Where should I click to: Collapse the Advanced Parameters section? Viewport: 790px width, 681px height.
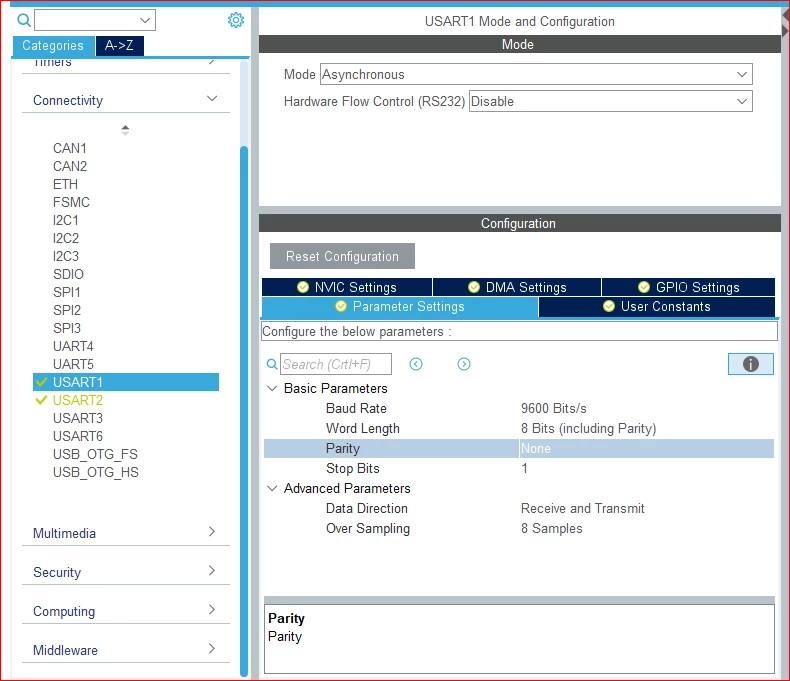(x=272, y=488)
